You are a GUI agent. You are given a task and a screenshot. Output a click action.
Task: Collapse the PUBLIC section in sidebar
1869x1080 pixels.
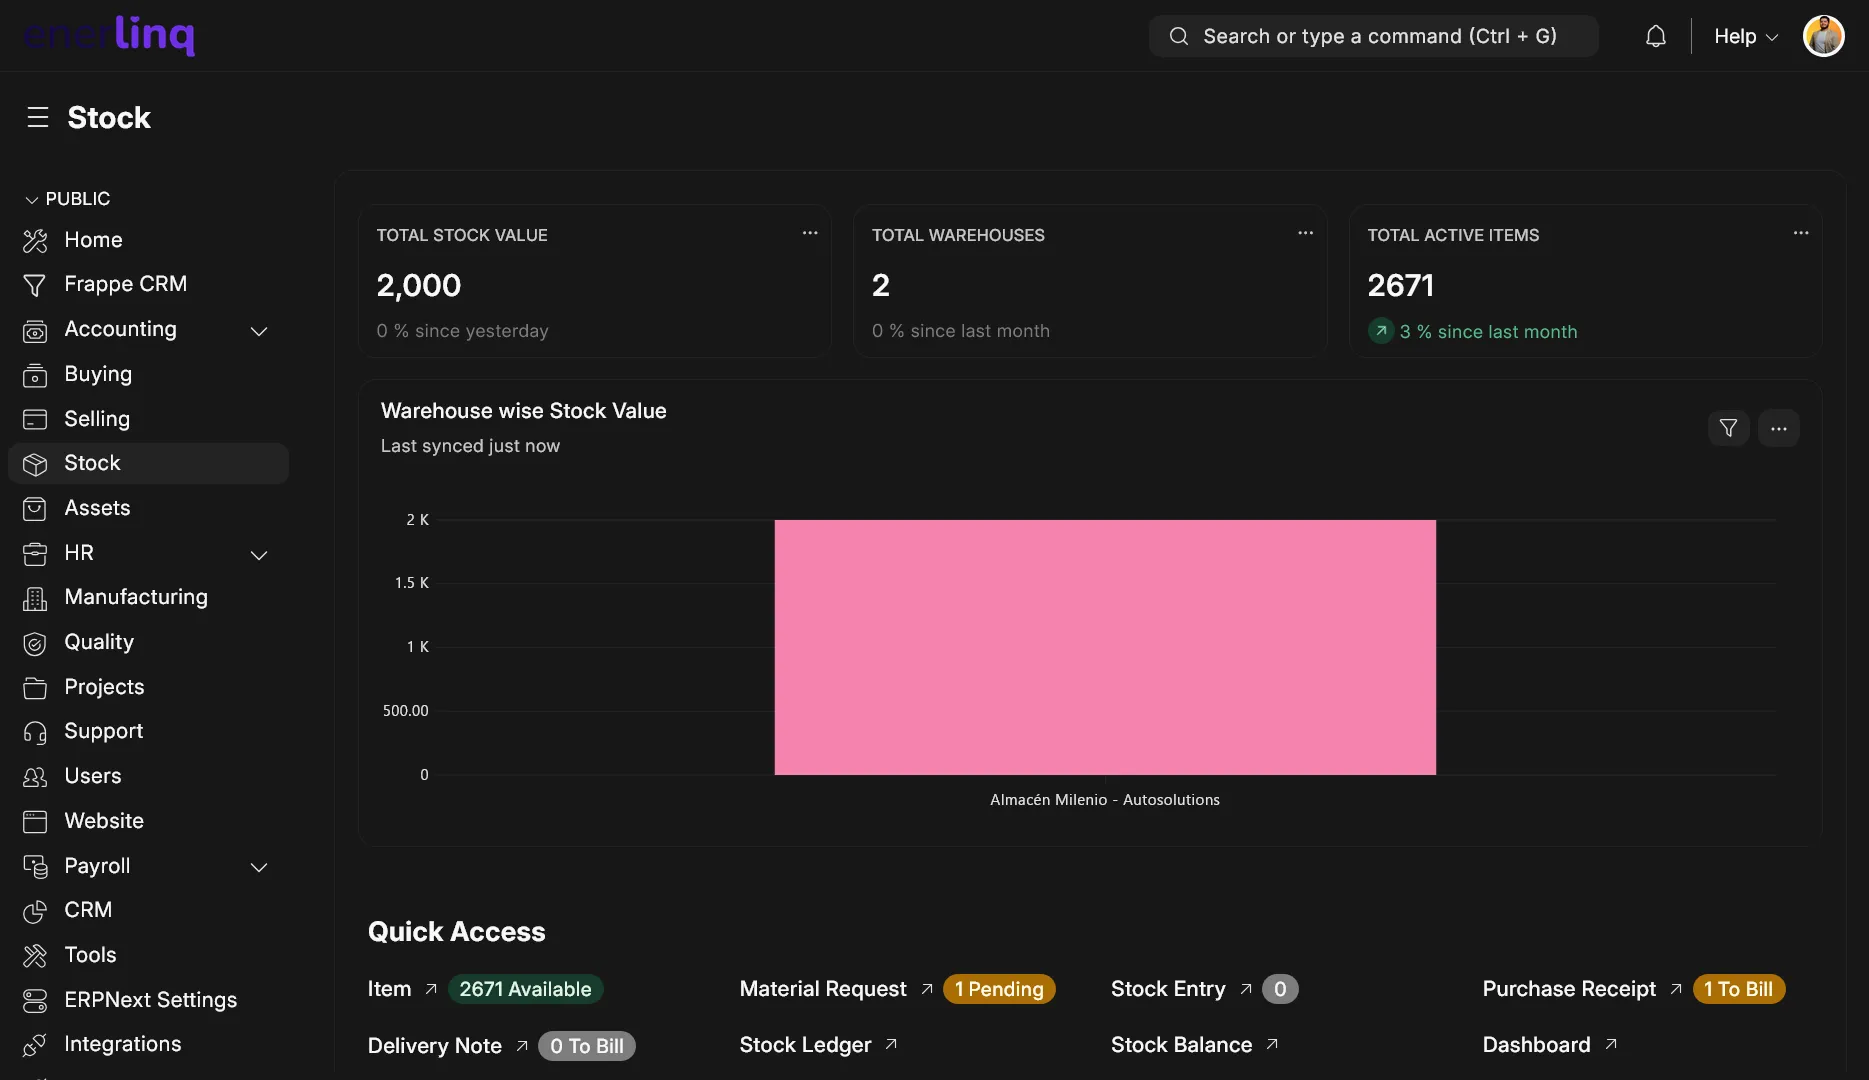coord(29,198)
